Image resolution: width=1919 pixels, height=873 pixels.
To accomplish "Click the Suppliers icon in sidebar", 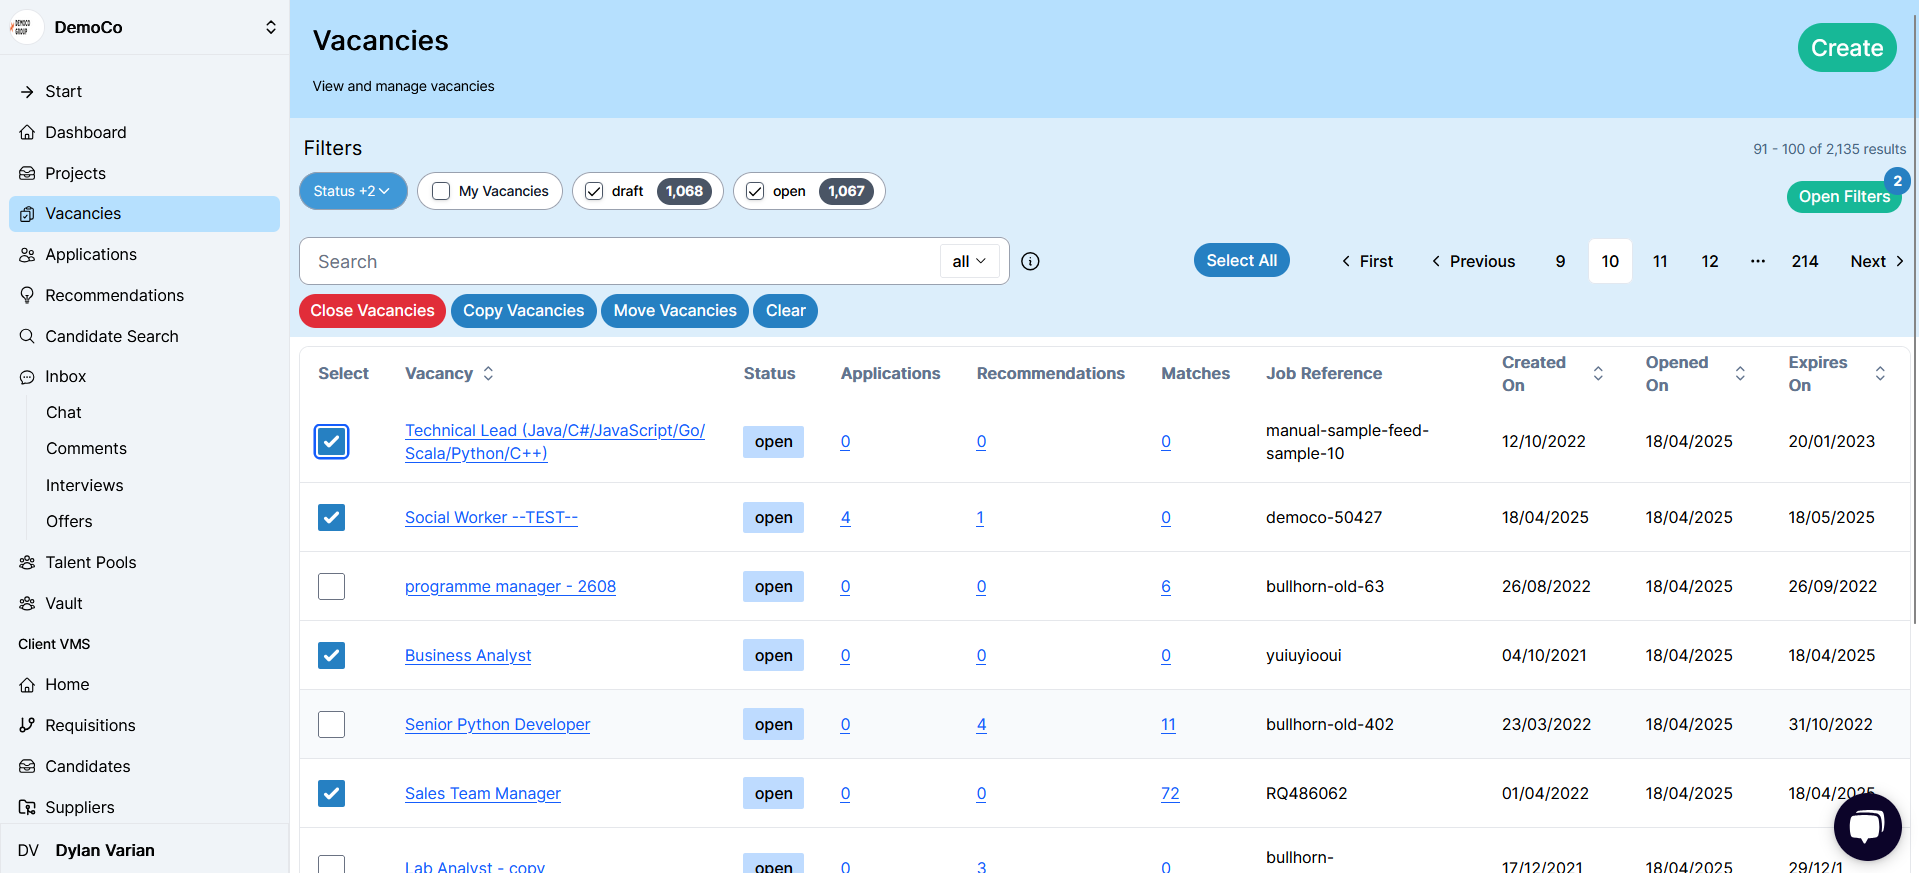I will click(x=27, y=807).
